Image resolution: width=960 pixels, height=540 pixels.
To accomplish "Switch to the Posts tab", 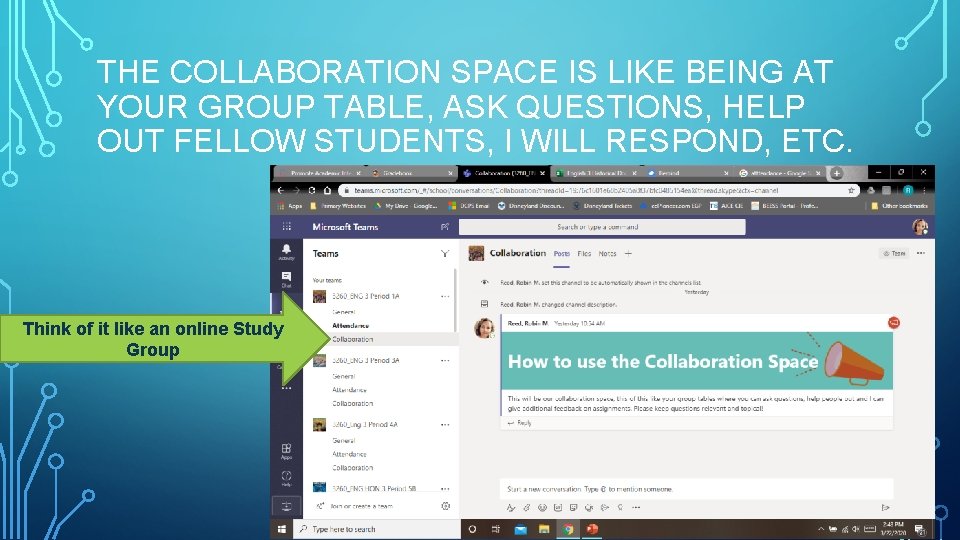I will coord(561,253).
